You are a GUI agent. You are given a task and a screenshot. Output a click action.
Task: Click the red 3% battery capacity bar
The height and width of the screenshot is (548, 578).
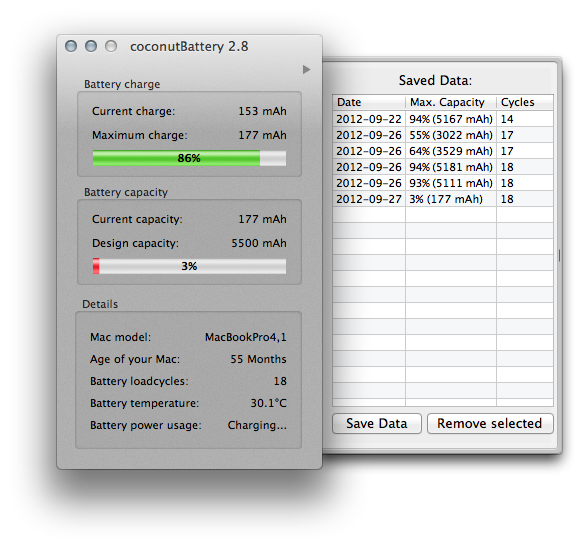189,266
